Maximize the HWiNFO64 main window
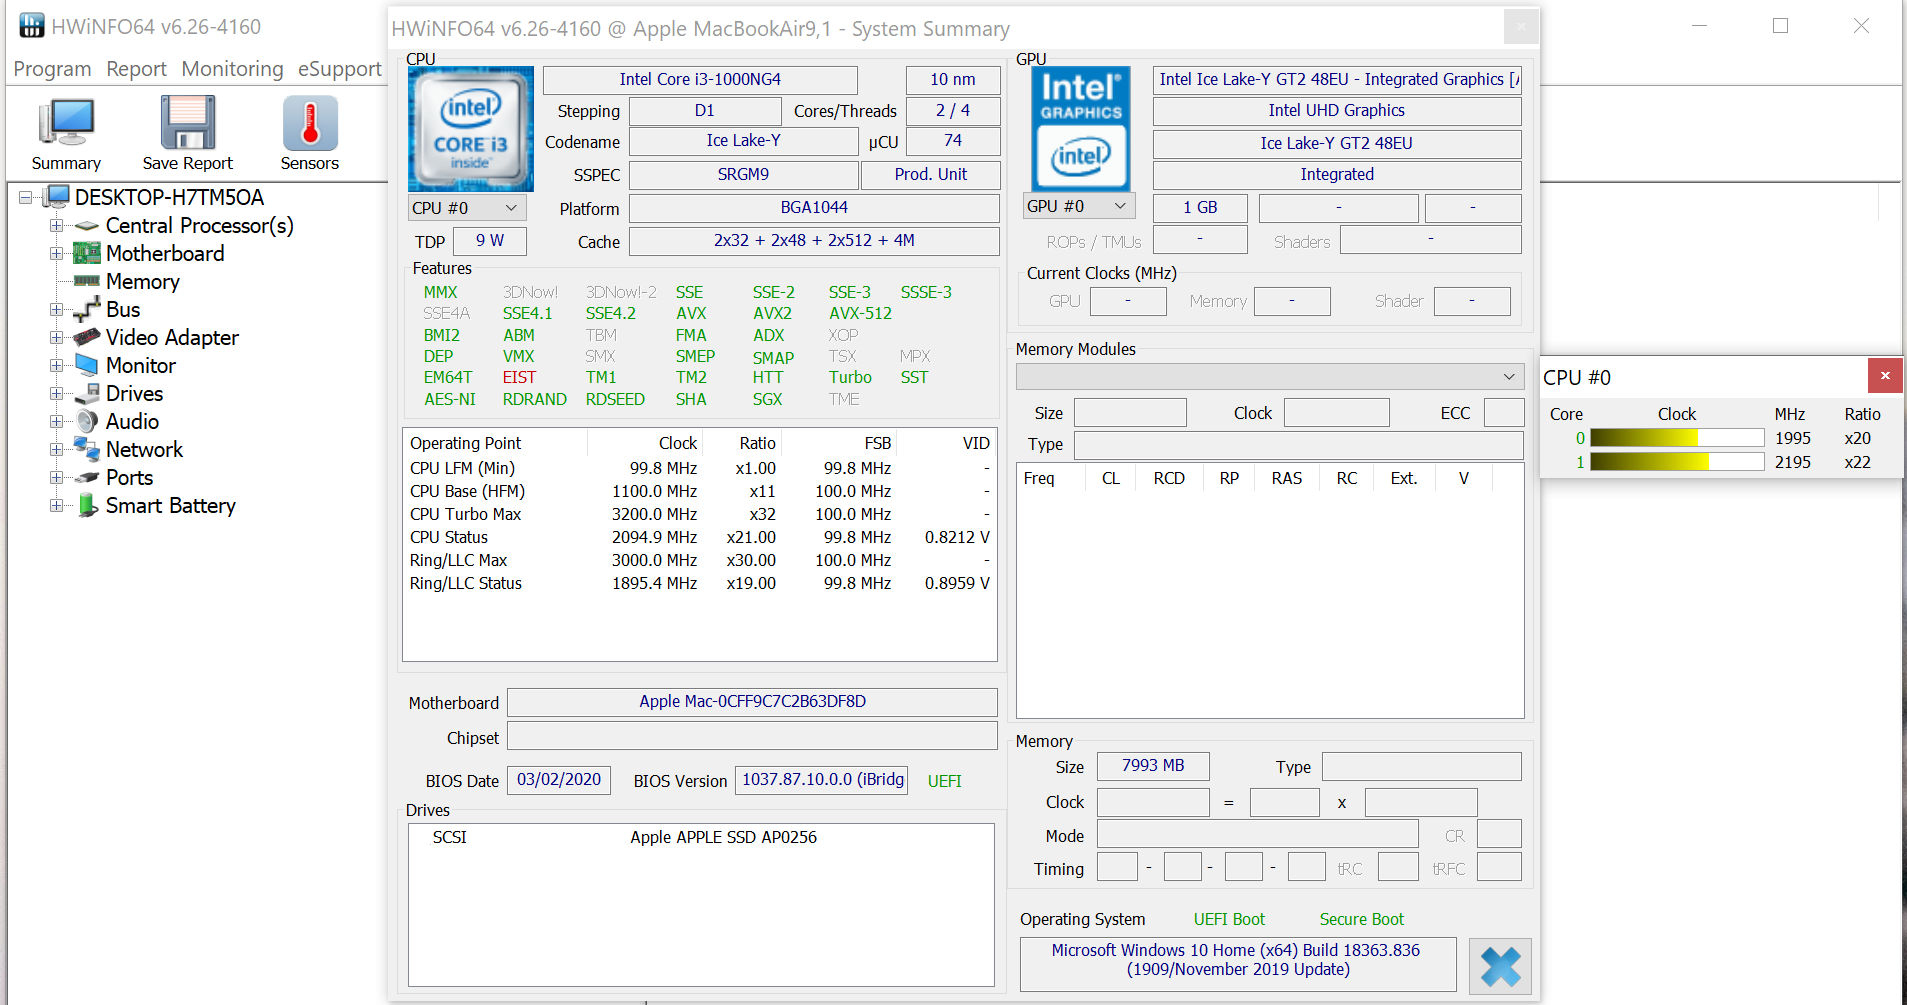1907x1005 pixels. pyautogui.click(x=1780, y=26)
